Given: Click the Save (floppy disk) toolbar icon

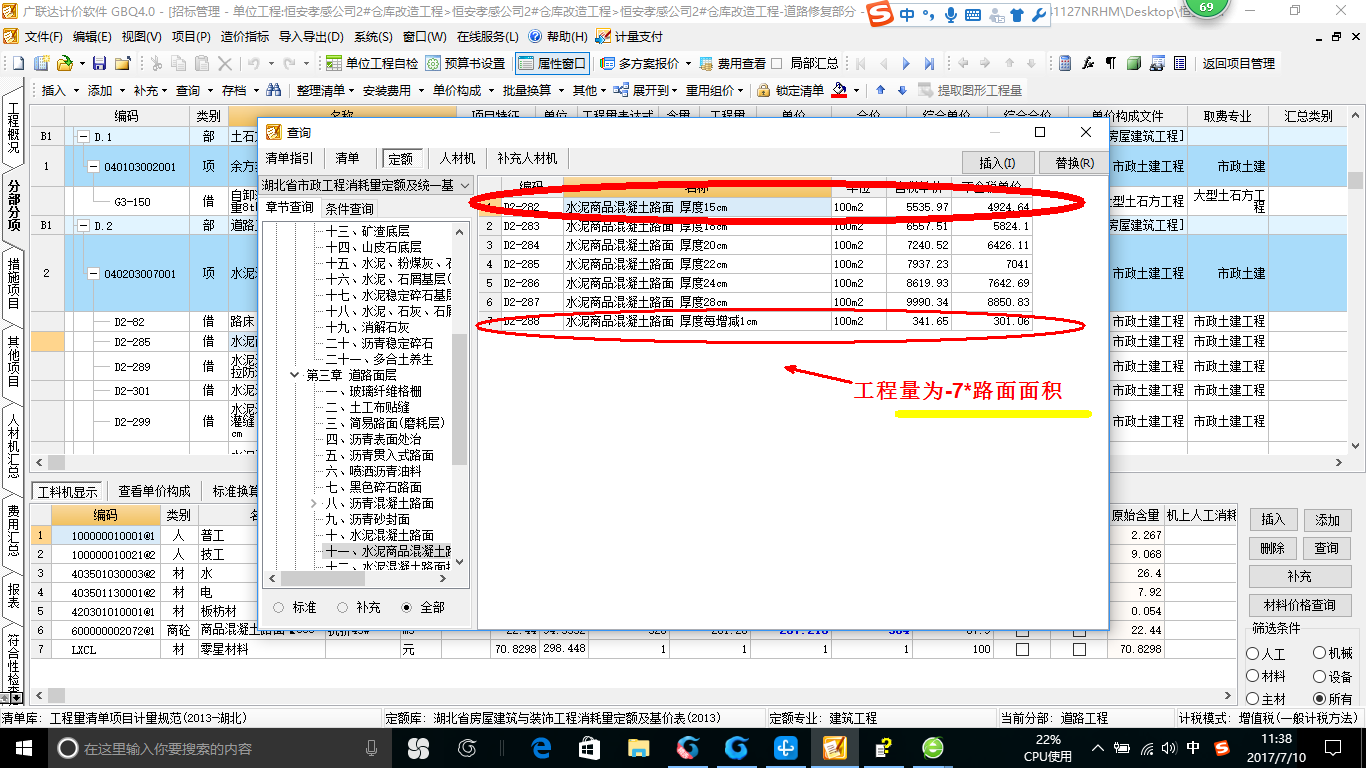Looking at the screenshot, I should click(99, 63).
